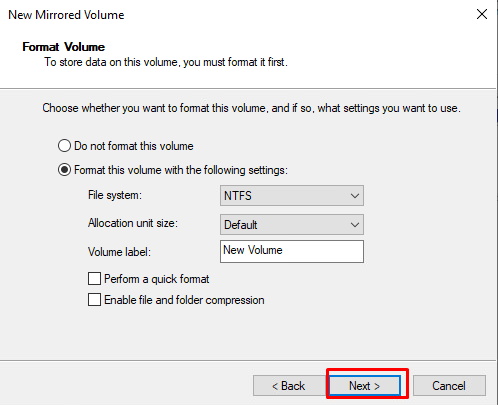Screen dimensions: 498x405
Task: Click the chevron arrow beside Default
Action: [x=355, y=225]
